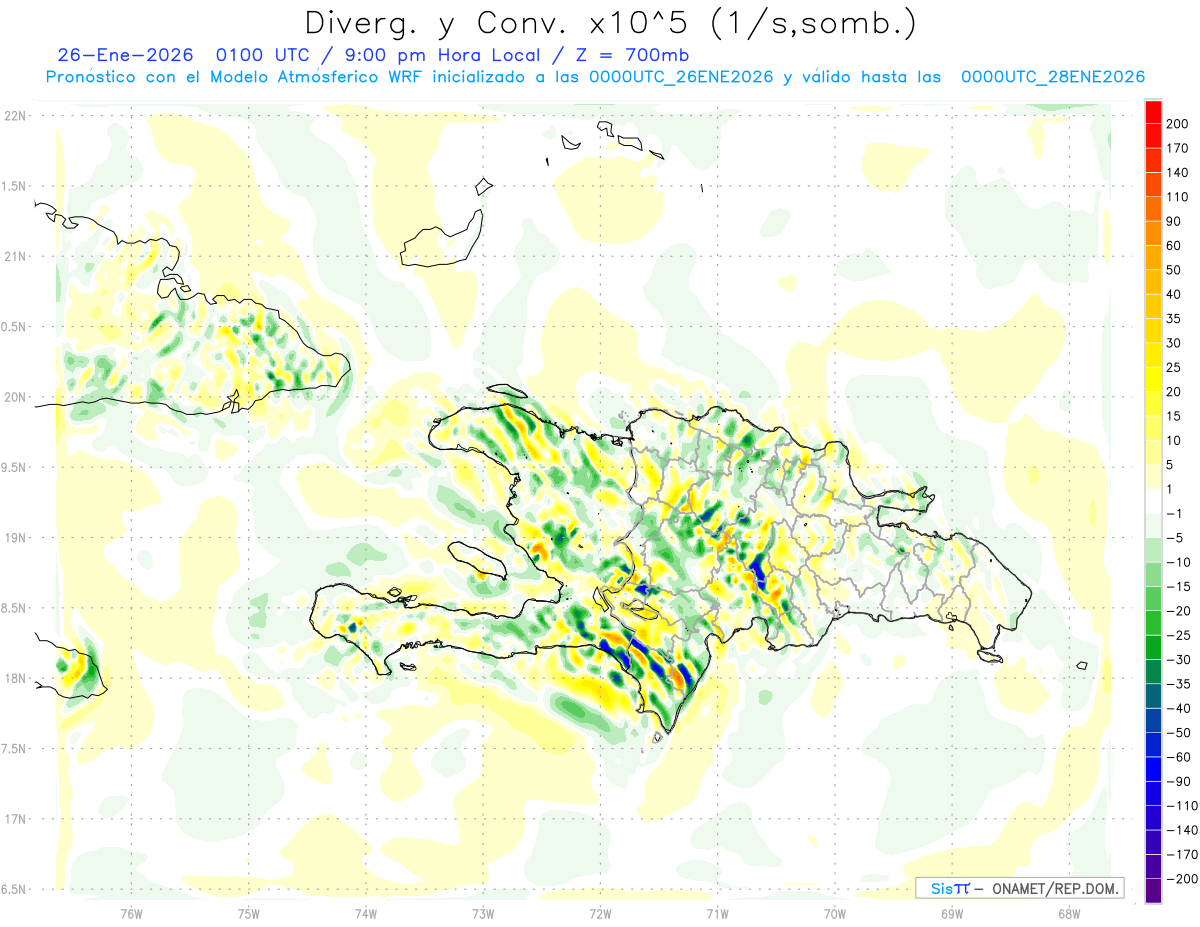
Task: Select the 1.5N latitude label
Action: pos(14,186)
